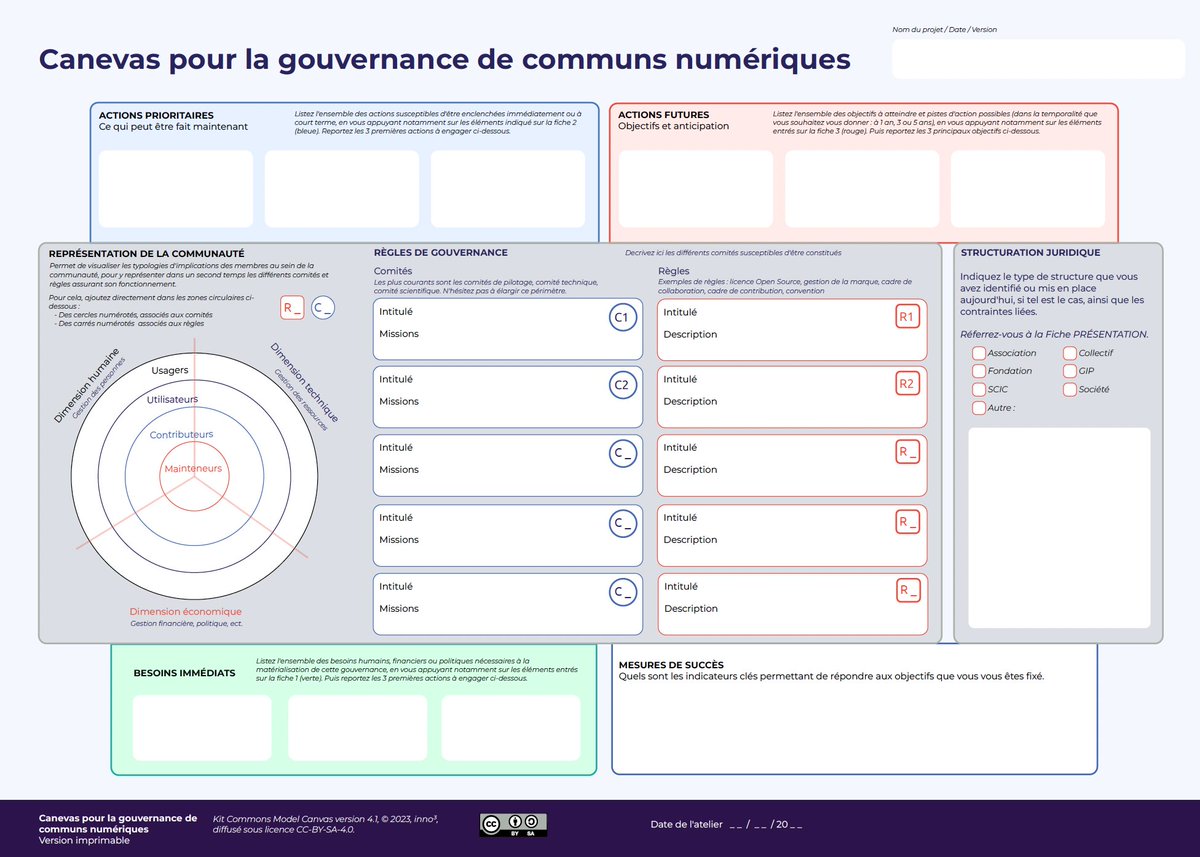
Task: Click the RÈGLES DE GOUVERNANCE heading
Action: [440, 253]
